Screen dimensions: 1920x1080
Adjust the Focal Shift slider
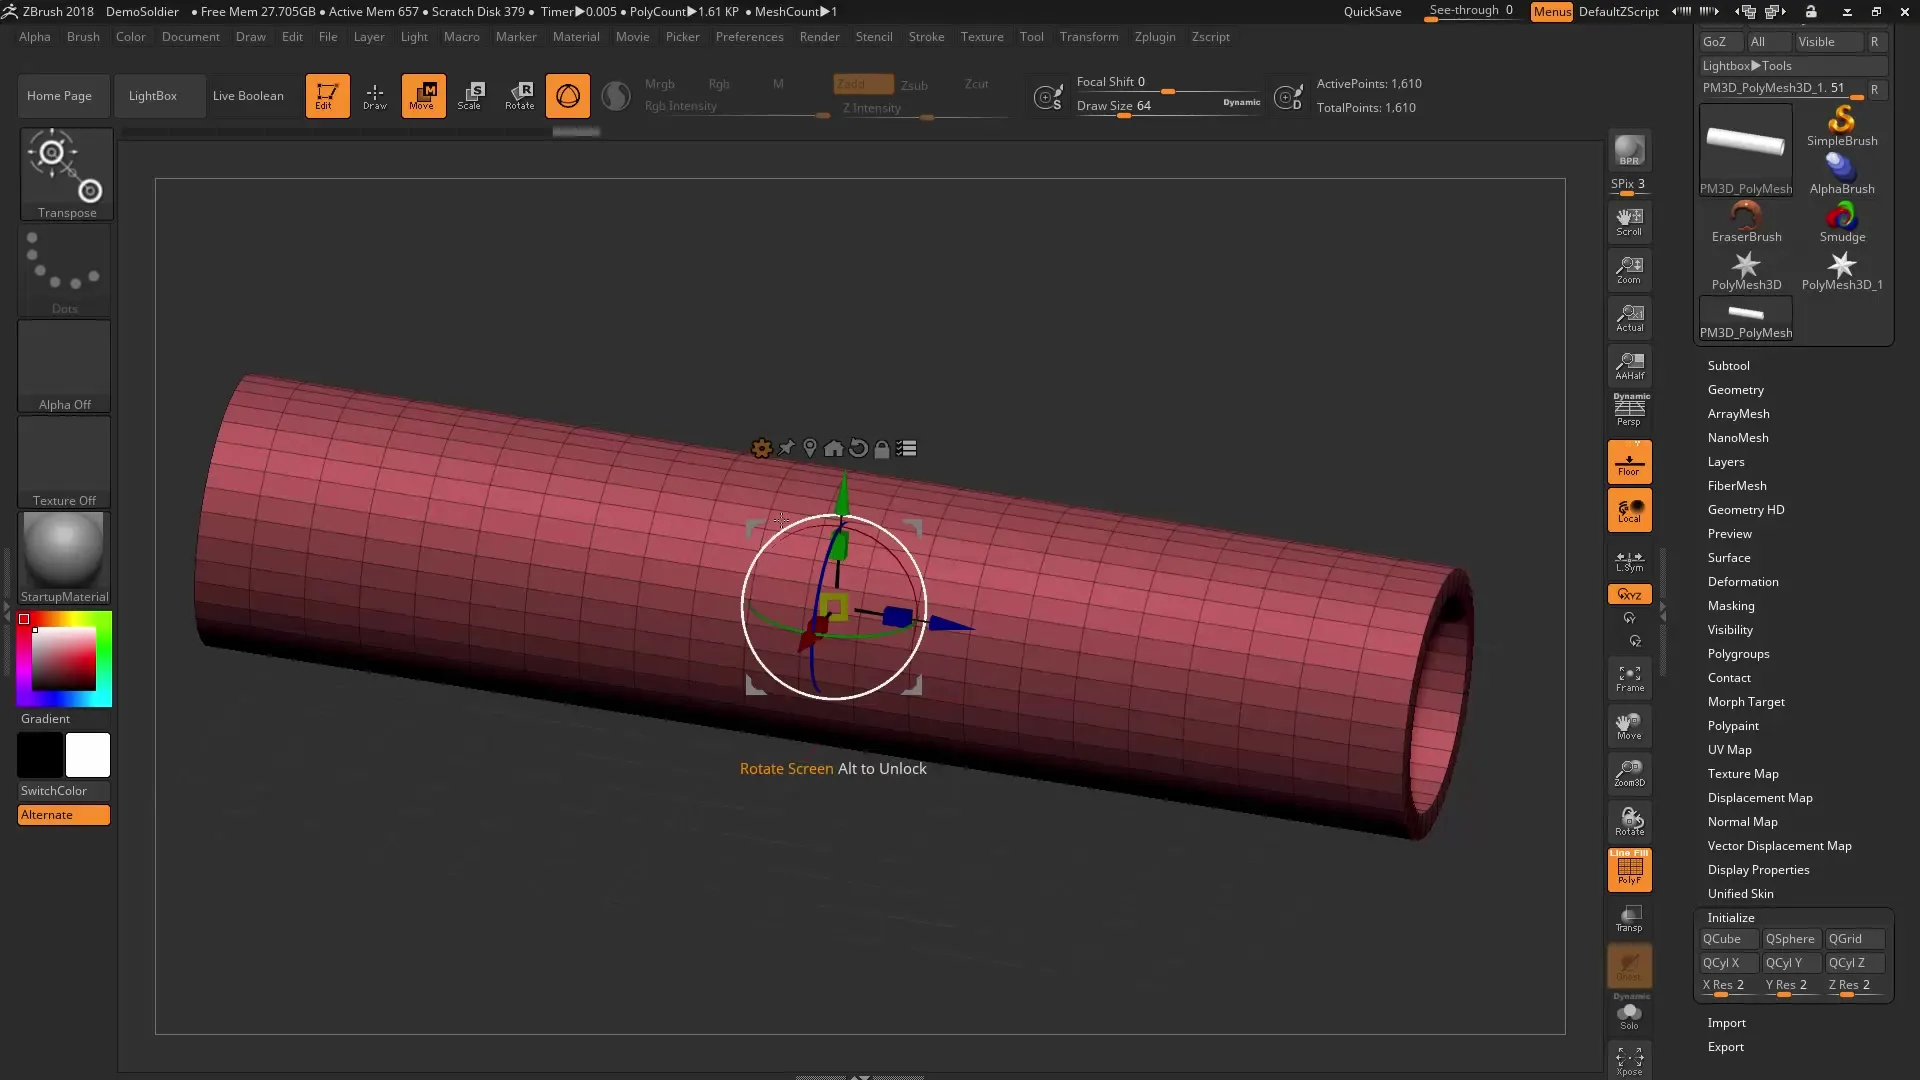tap(1167, 83)
